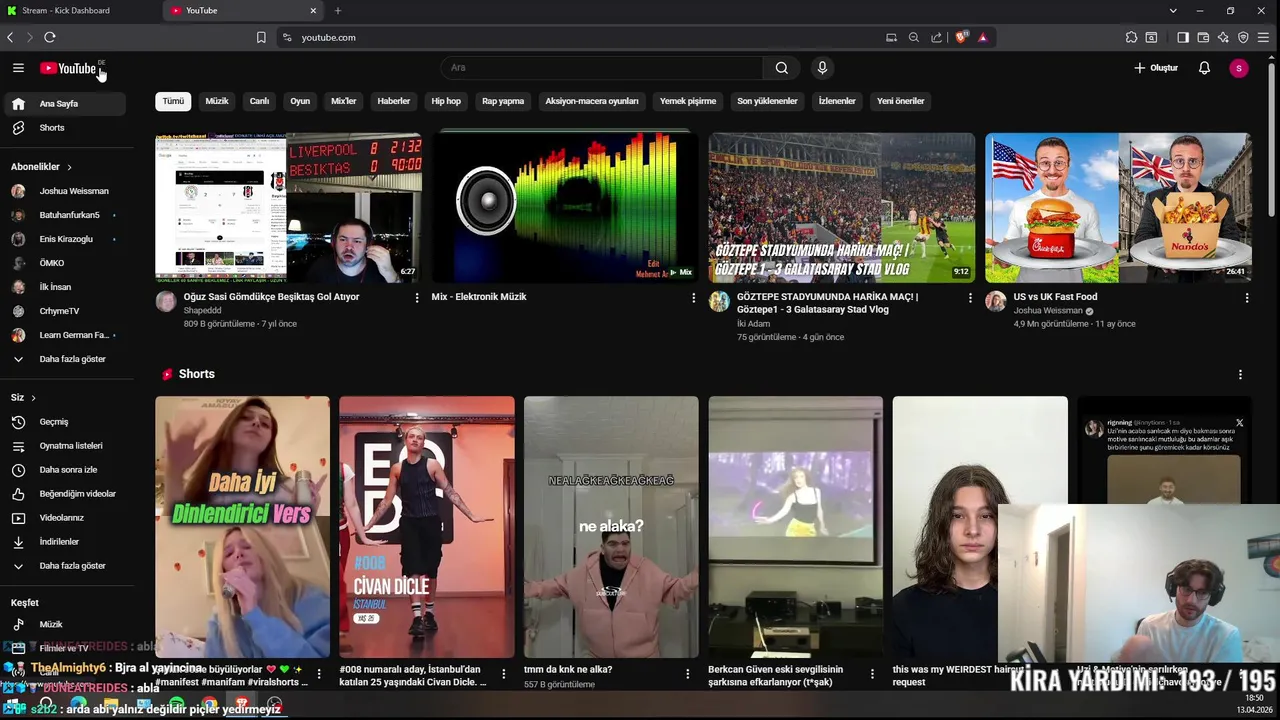Viewport: 1280px width, 720px height.
Task: Open CrhymeTV subscription channel
Action: [63, 311]
